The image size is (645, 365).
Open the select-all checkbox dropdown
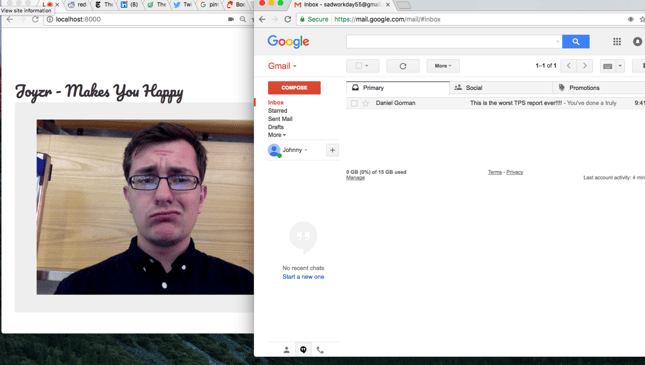click(x=362, y=66)
